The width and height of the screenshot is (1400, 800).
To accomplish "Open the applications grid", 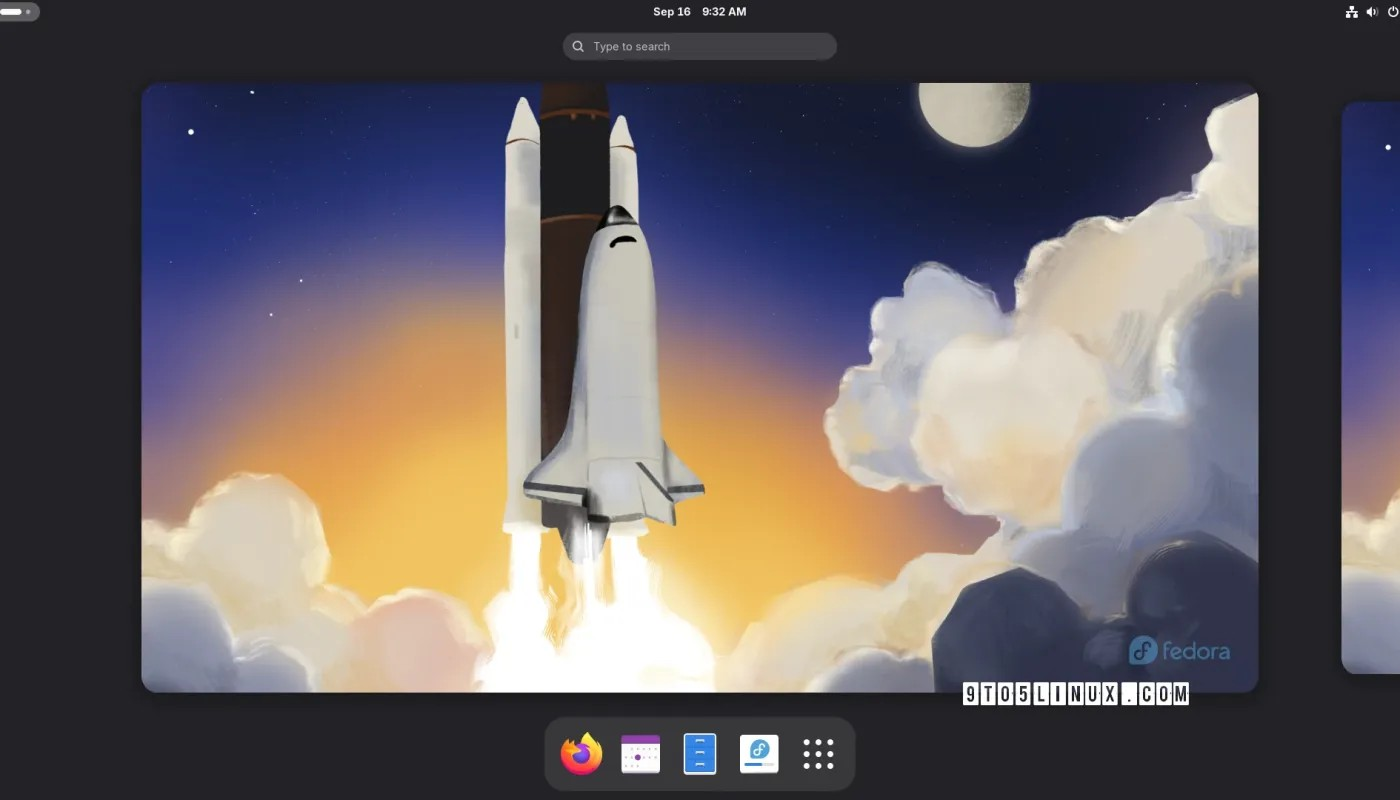I will (817, 753).
